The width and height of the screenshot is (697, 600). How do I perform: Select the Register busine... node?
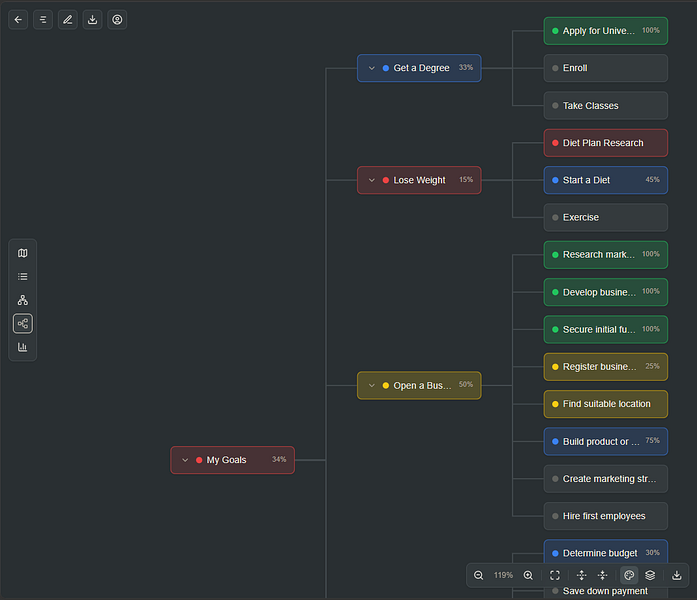[x=605, y=367]
